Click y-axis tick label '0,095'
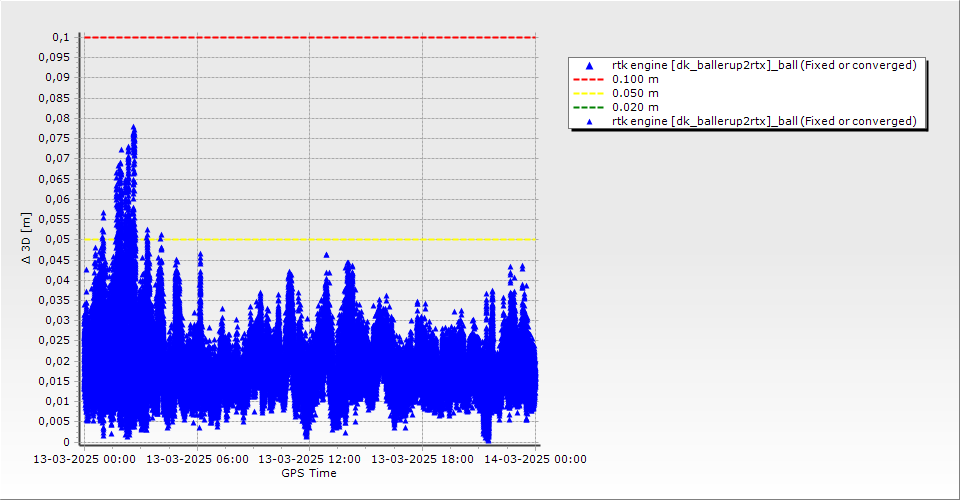The height and width of the screenshot is (500, 960). 54,58
